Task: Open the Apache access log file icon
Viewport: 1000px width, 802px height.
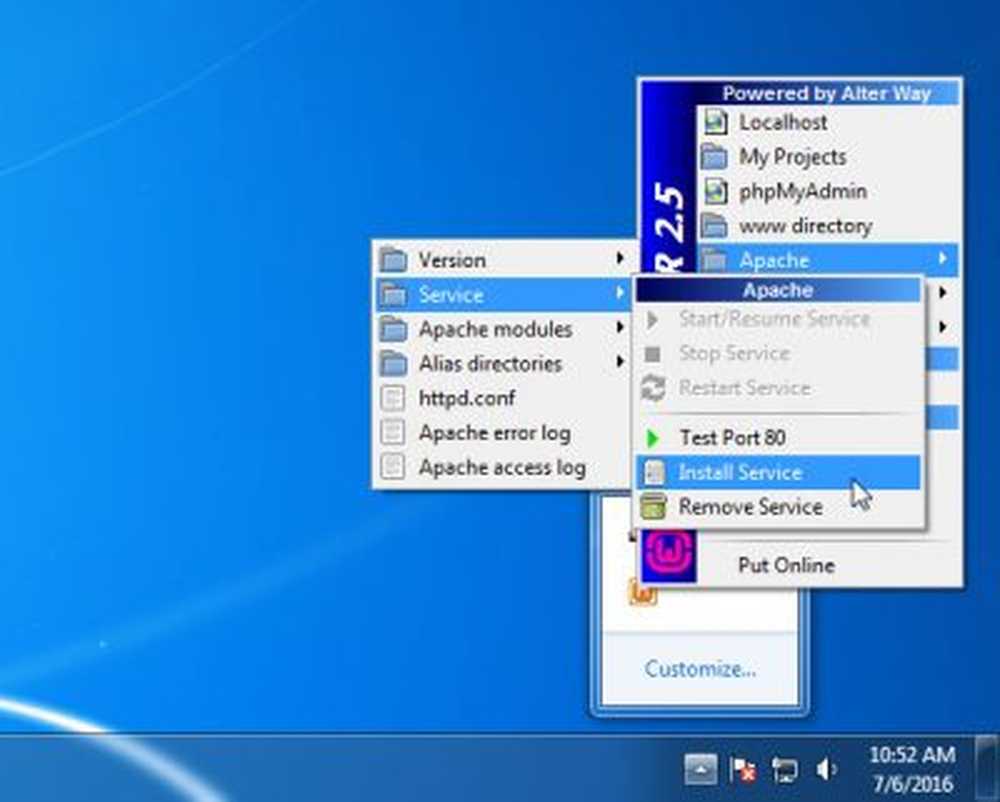Action: point(392,467)
